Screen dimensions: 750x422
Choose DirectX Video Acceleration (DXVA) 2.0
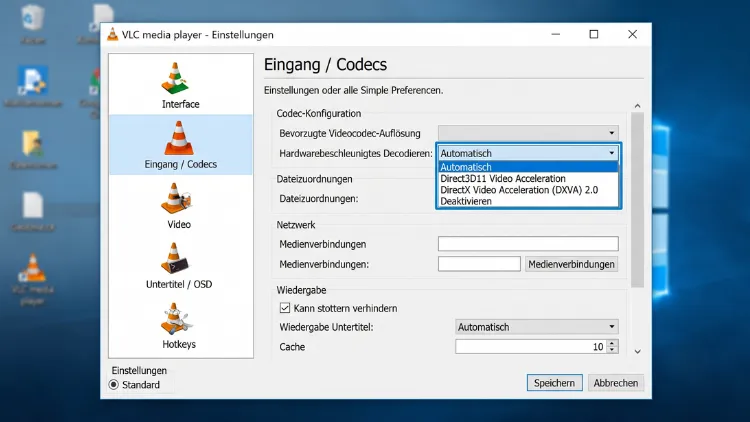[528, 190]
